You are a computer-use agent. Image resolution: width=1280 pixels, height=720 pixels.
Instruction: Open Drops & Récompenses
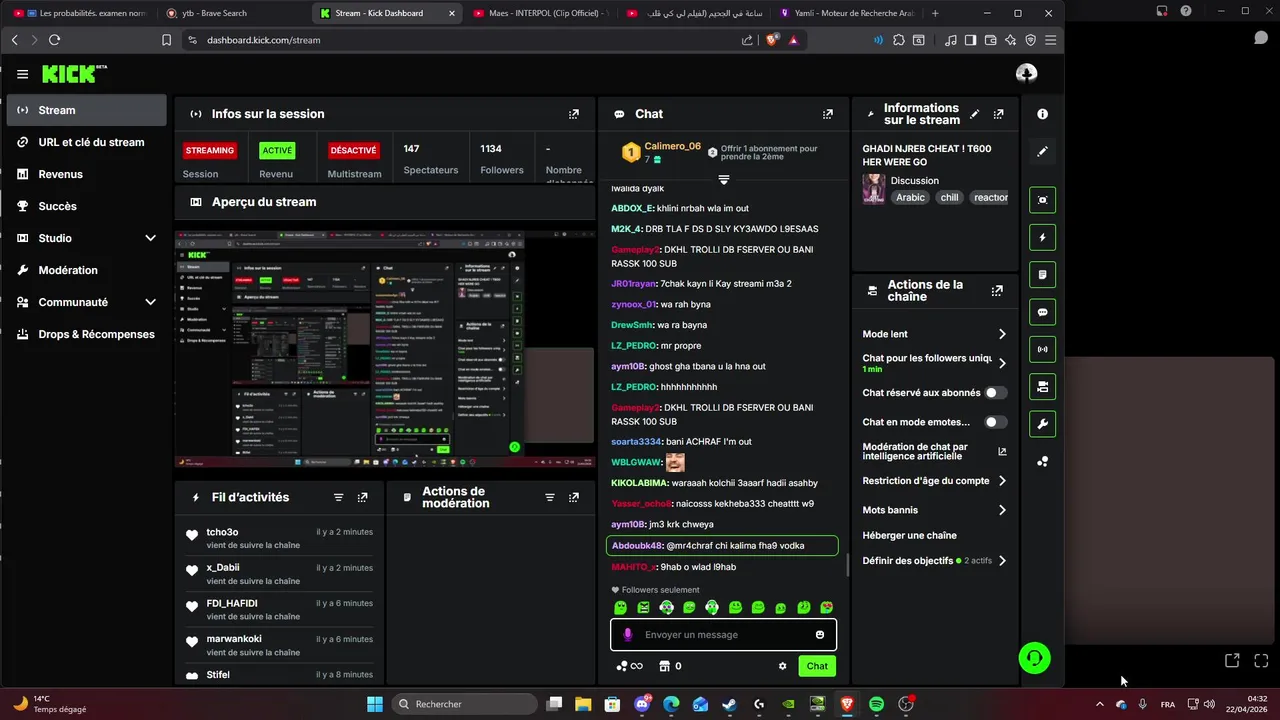point(86,334)
